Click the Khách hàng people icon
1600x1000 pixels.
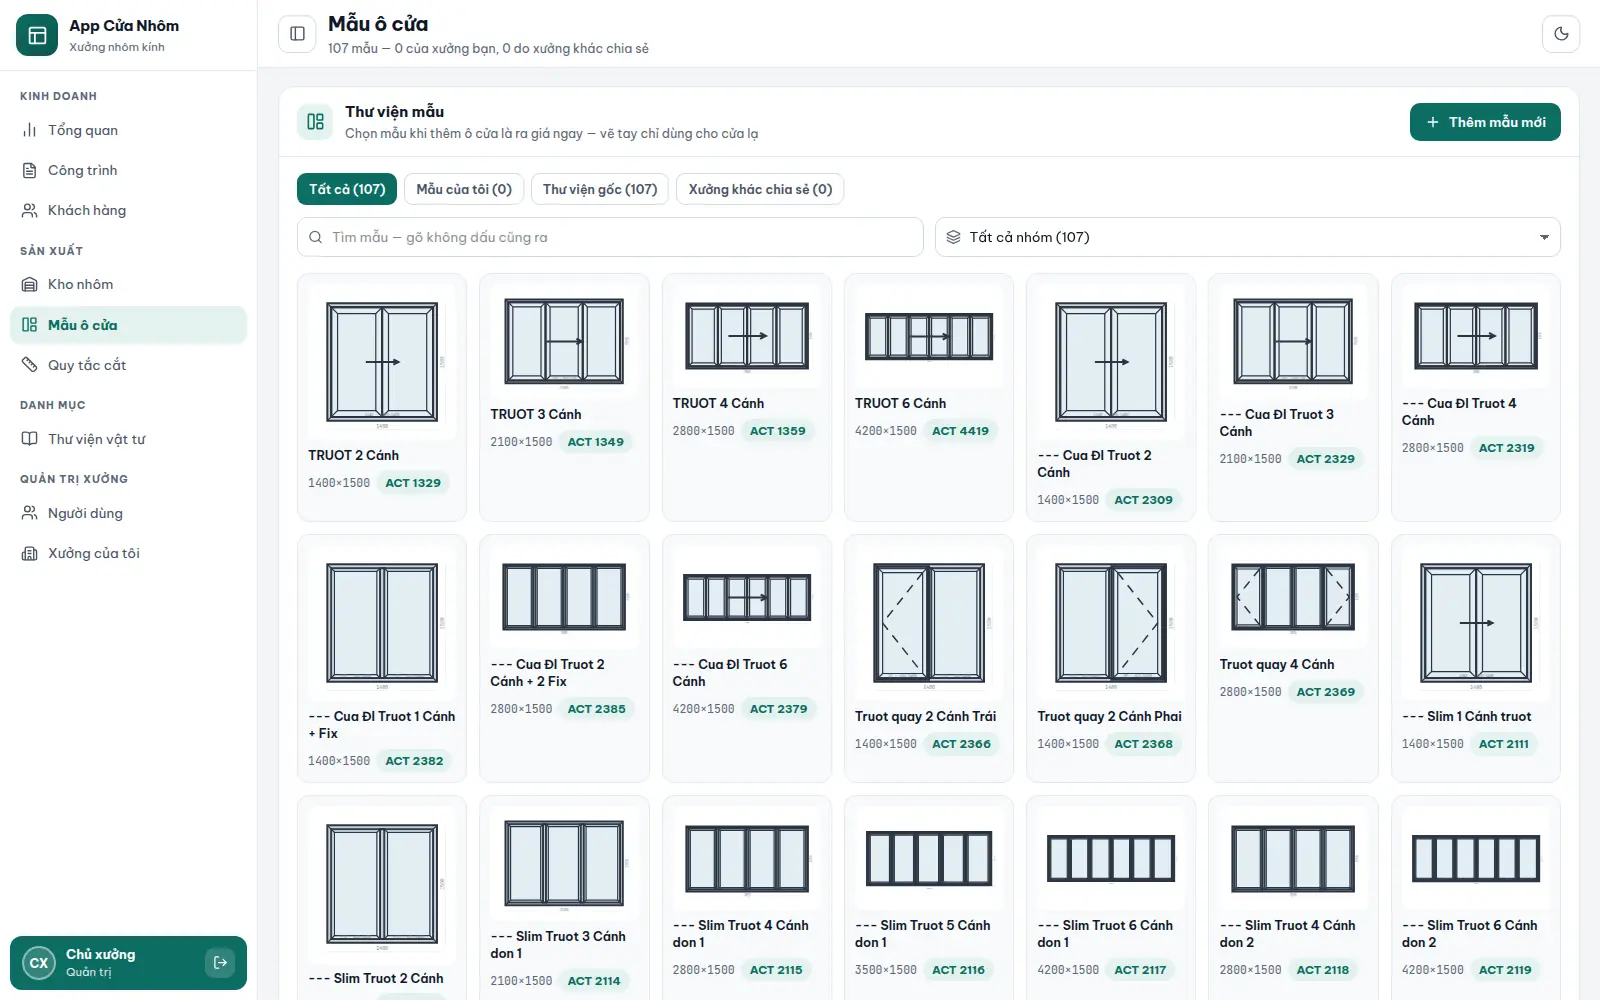(30, 210)
